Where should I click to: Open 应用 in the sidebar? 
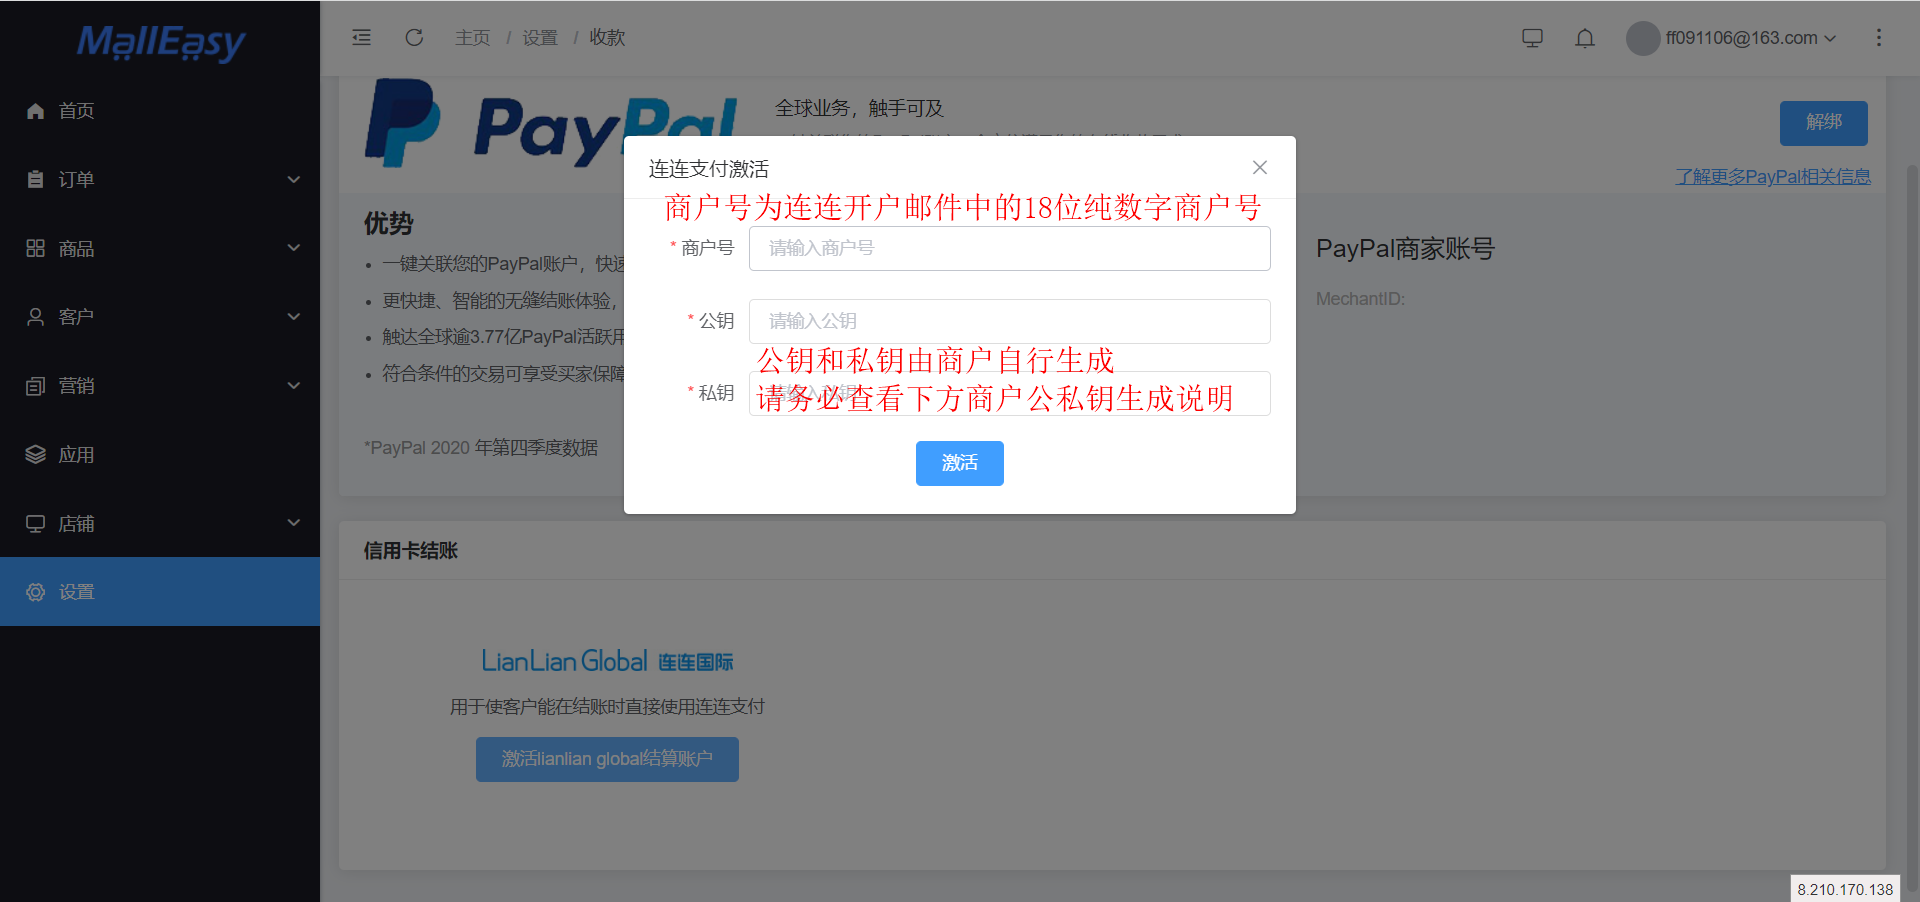point(160,455)
